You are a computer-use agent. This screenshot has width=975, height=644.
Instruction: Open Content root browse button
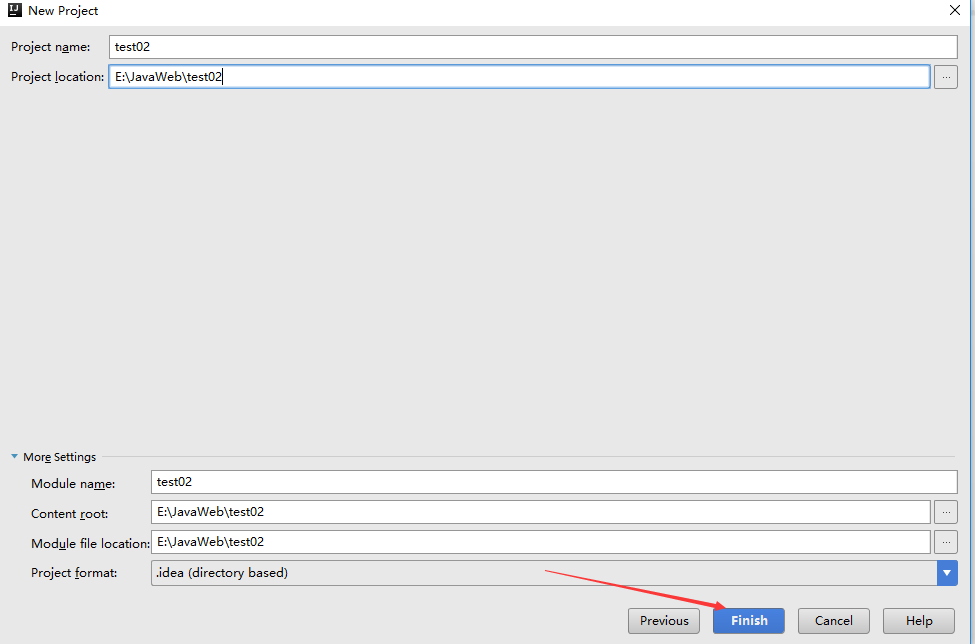(x=945, y=512)
